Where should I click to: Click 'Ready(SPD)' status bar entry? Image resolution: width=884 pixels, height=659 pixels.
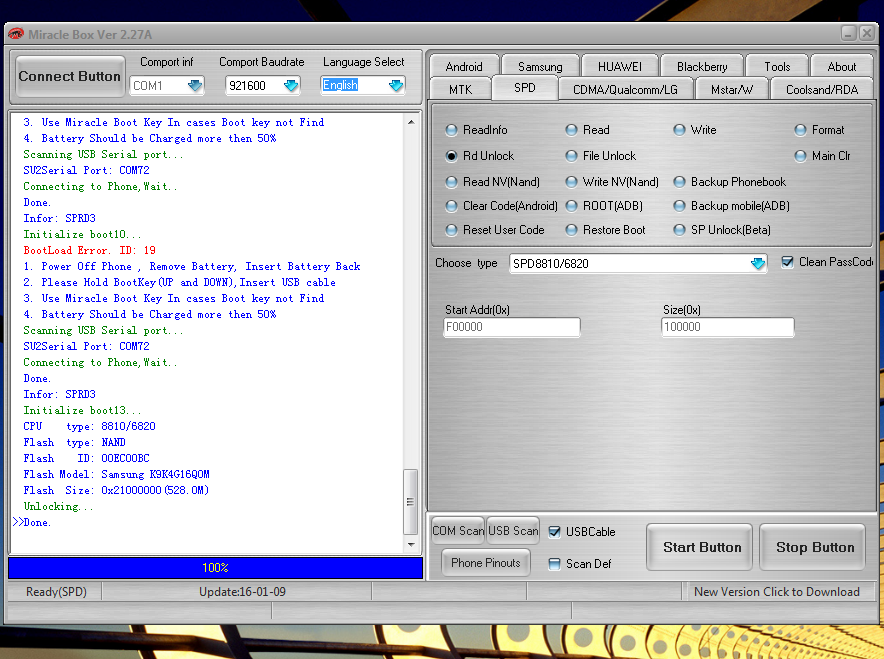[x=56, y=592]
